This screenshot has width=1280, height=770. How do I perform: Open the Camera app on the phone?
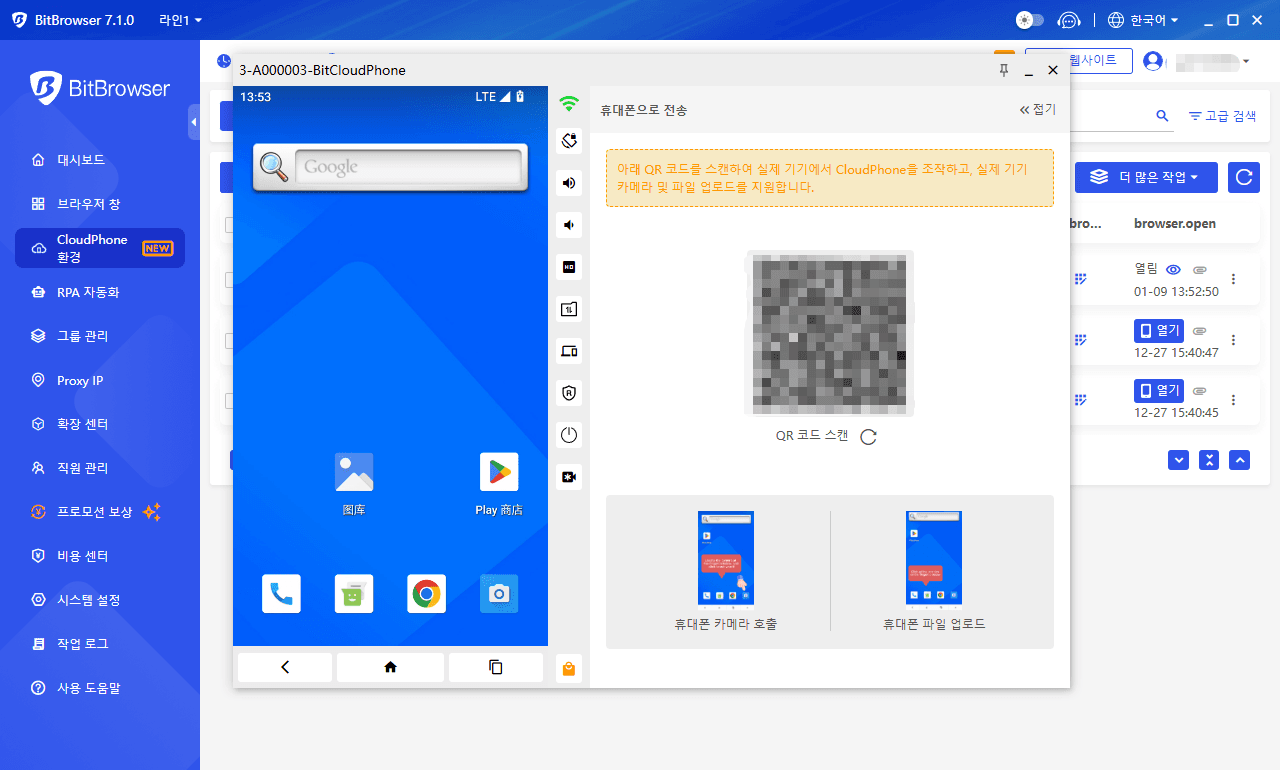tap(499, 593)
